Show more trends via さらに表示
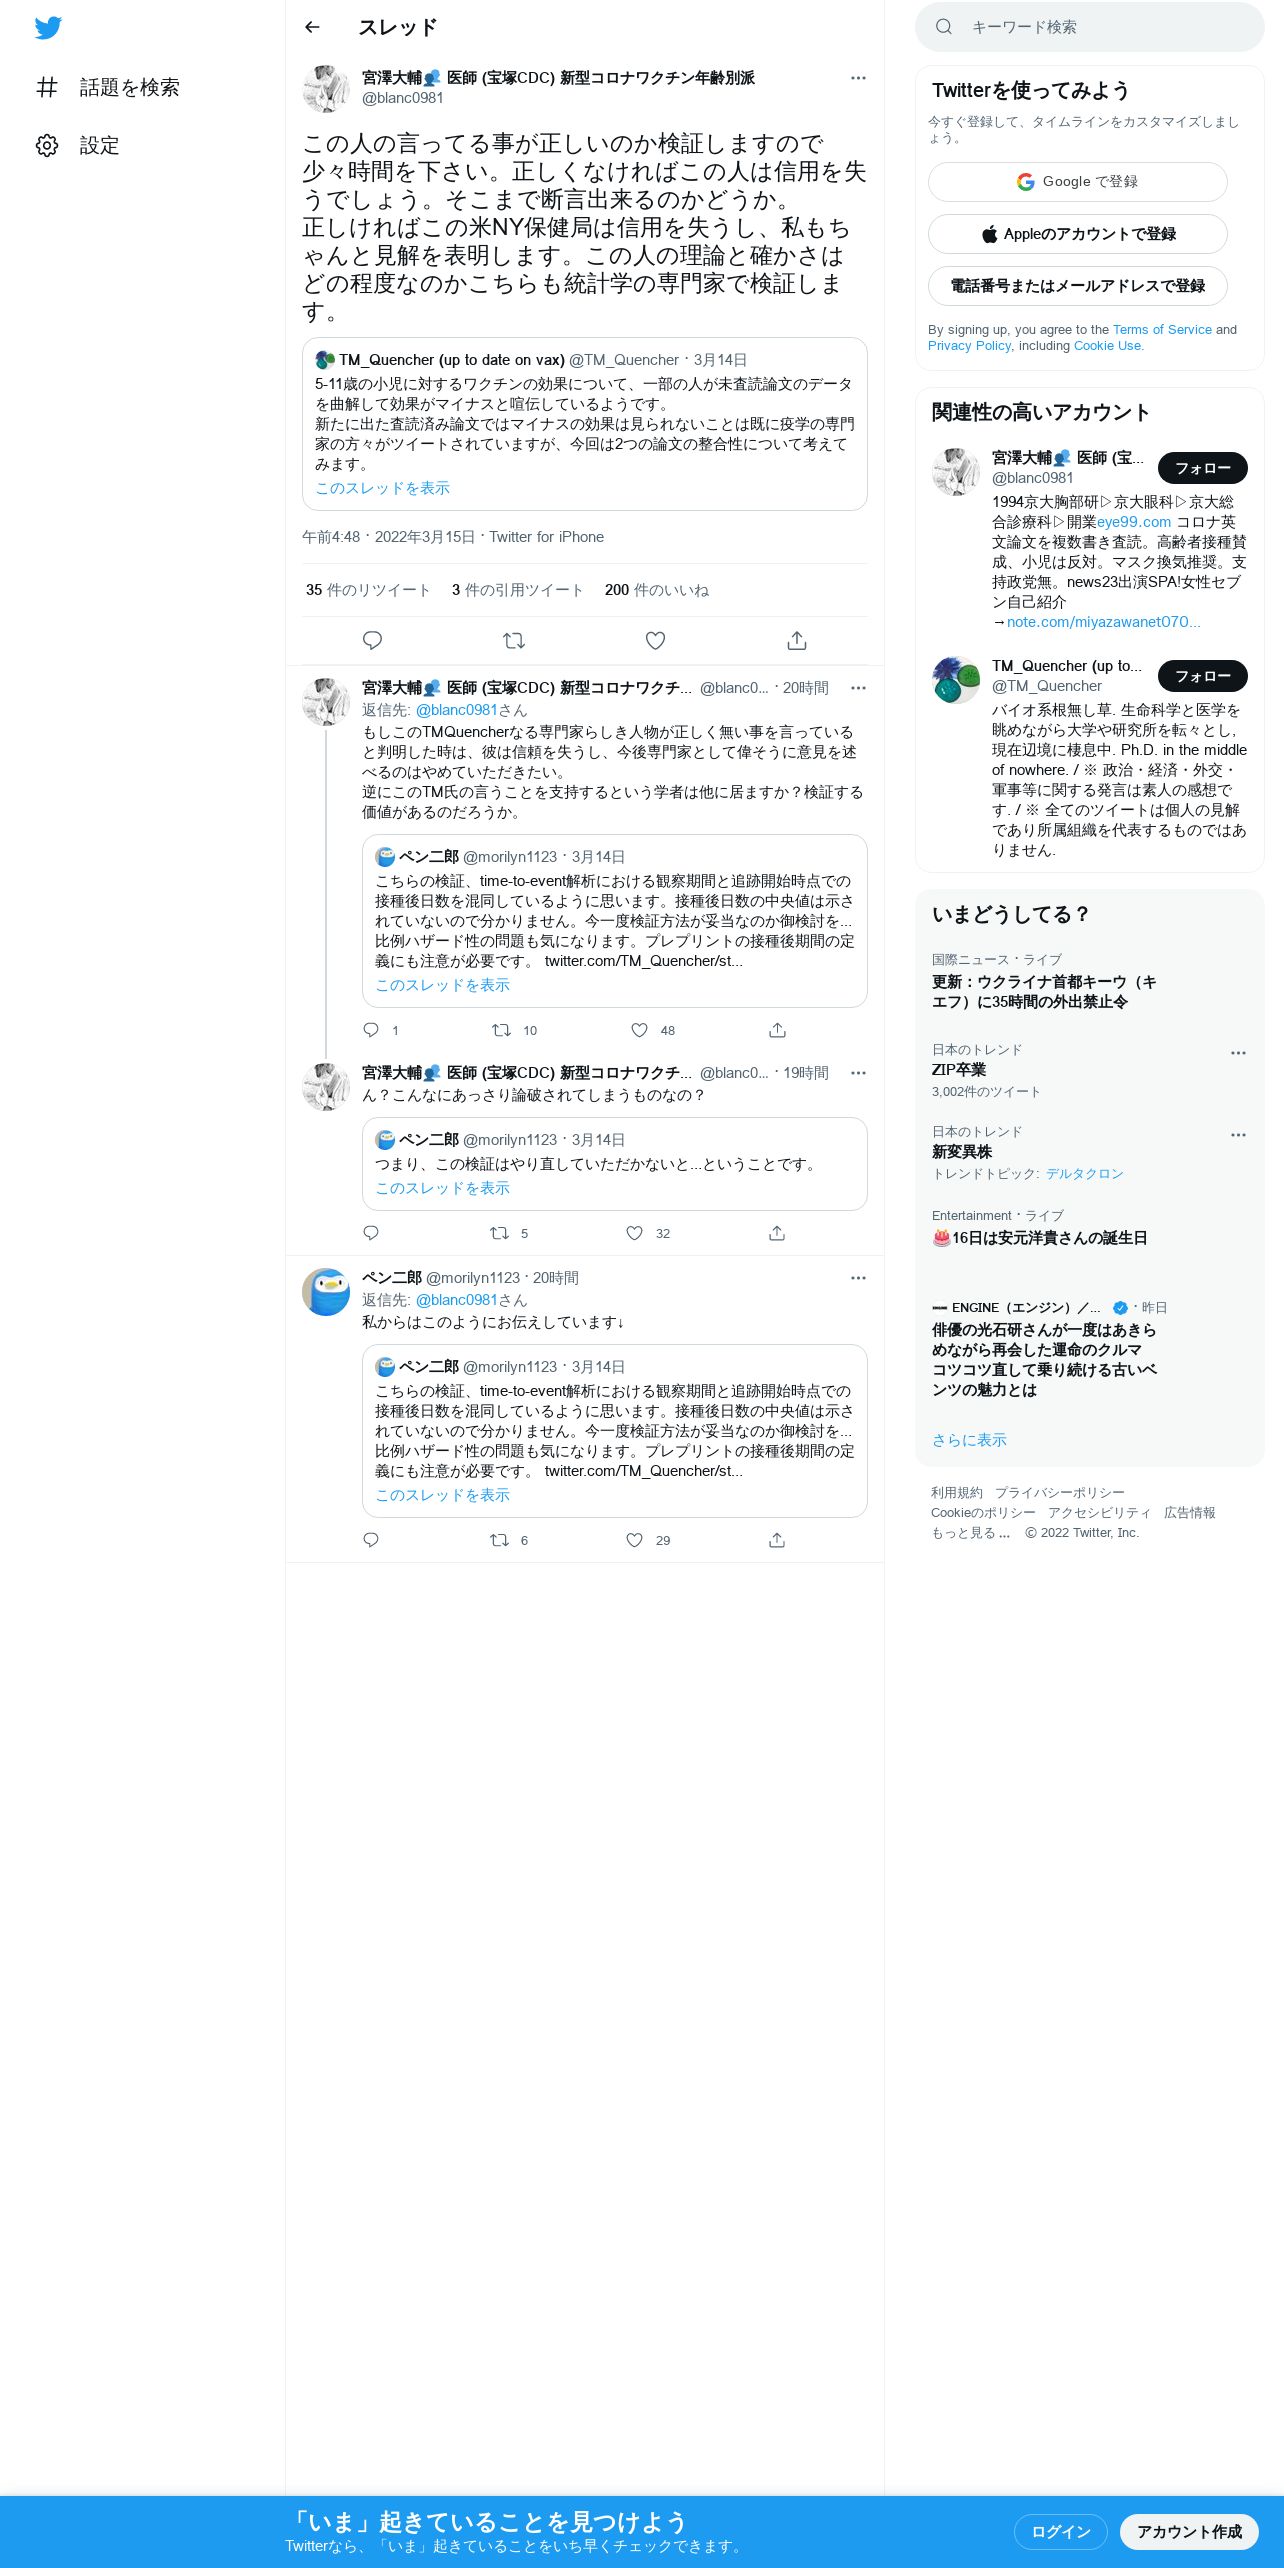This screenshot has height=2568, width=1284. (969, 1440)
